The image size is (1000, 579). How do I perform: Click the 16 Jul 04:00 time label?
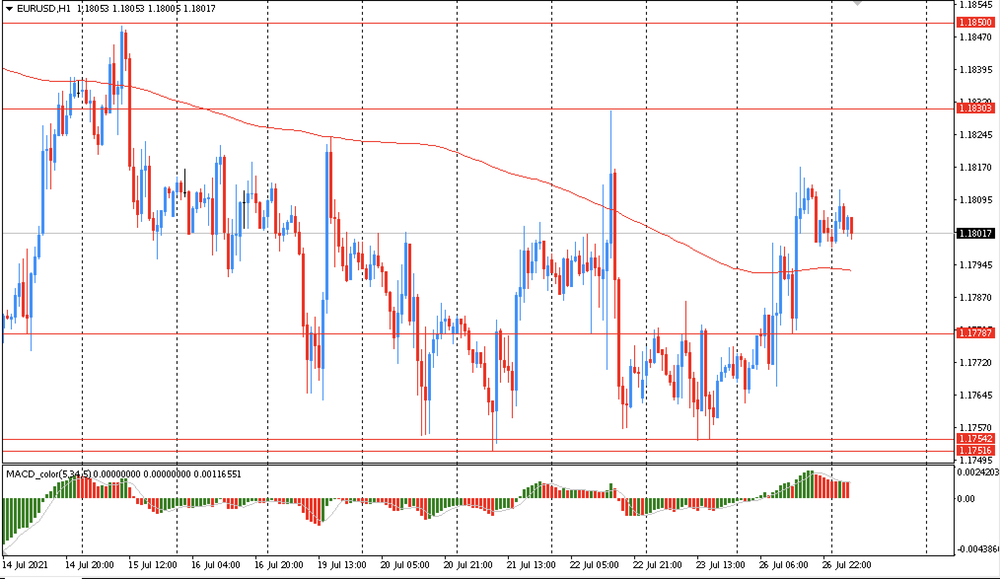click(x=216, y=565)
